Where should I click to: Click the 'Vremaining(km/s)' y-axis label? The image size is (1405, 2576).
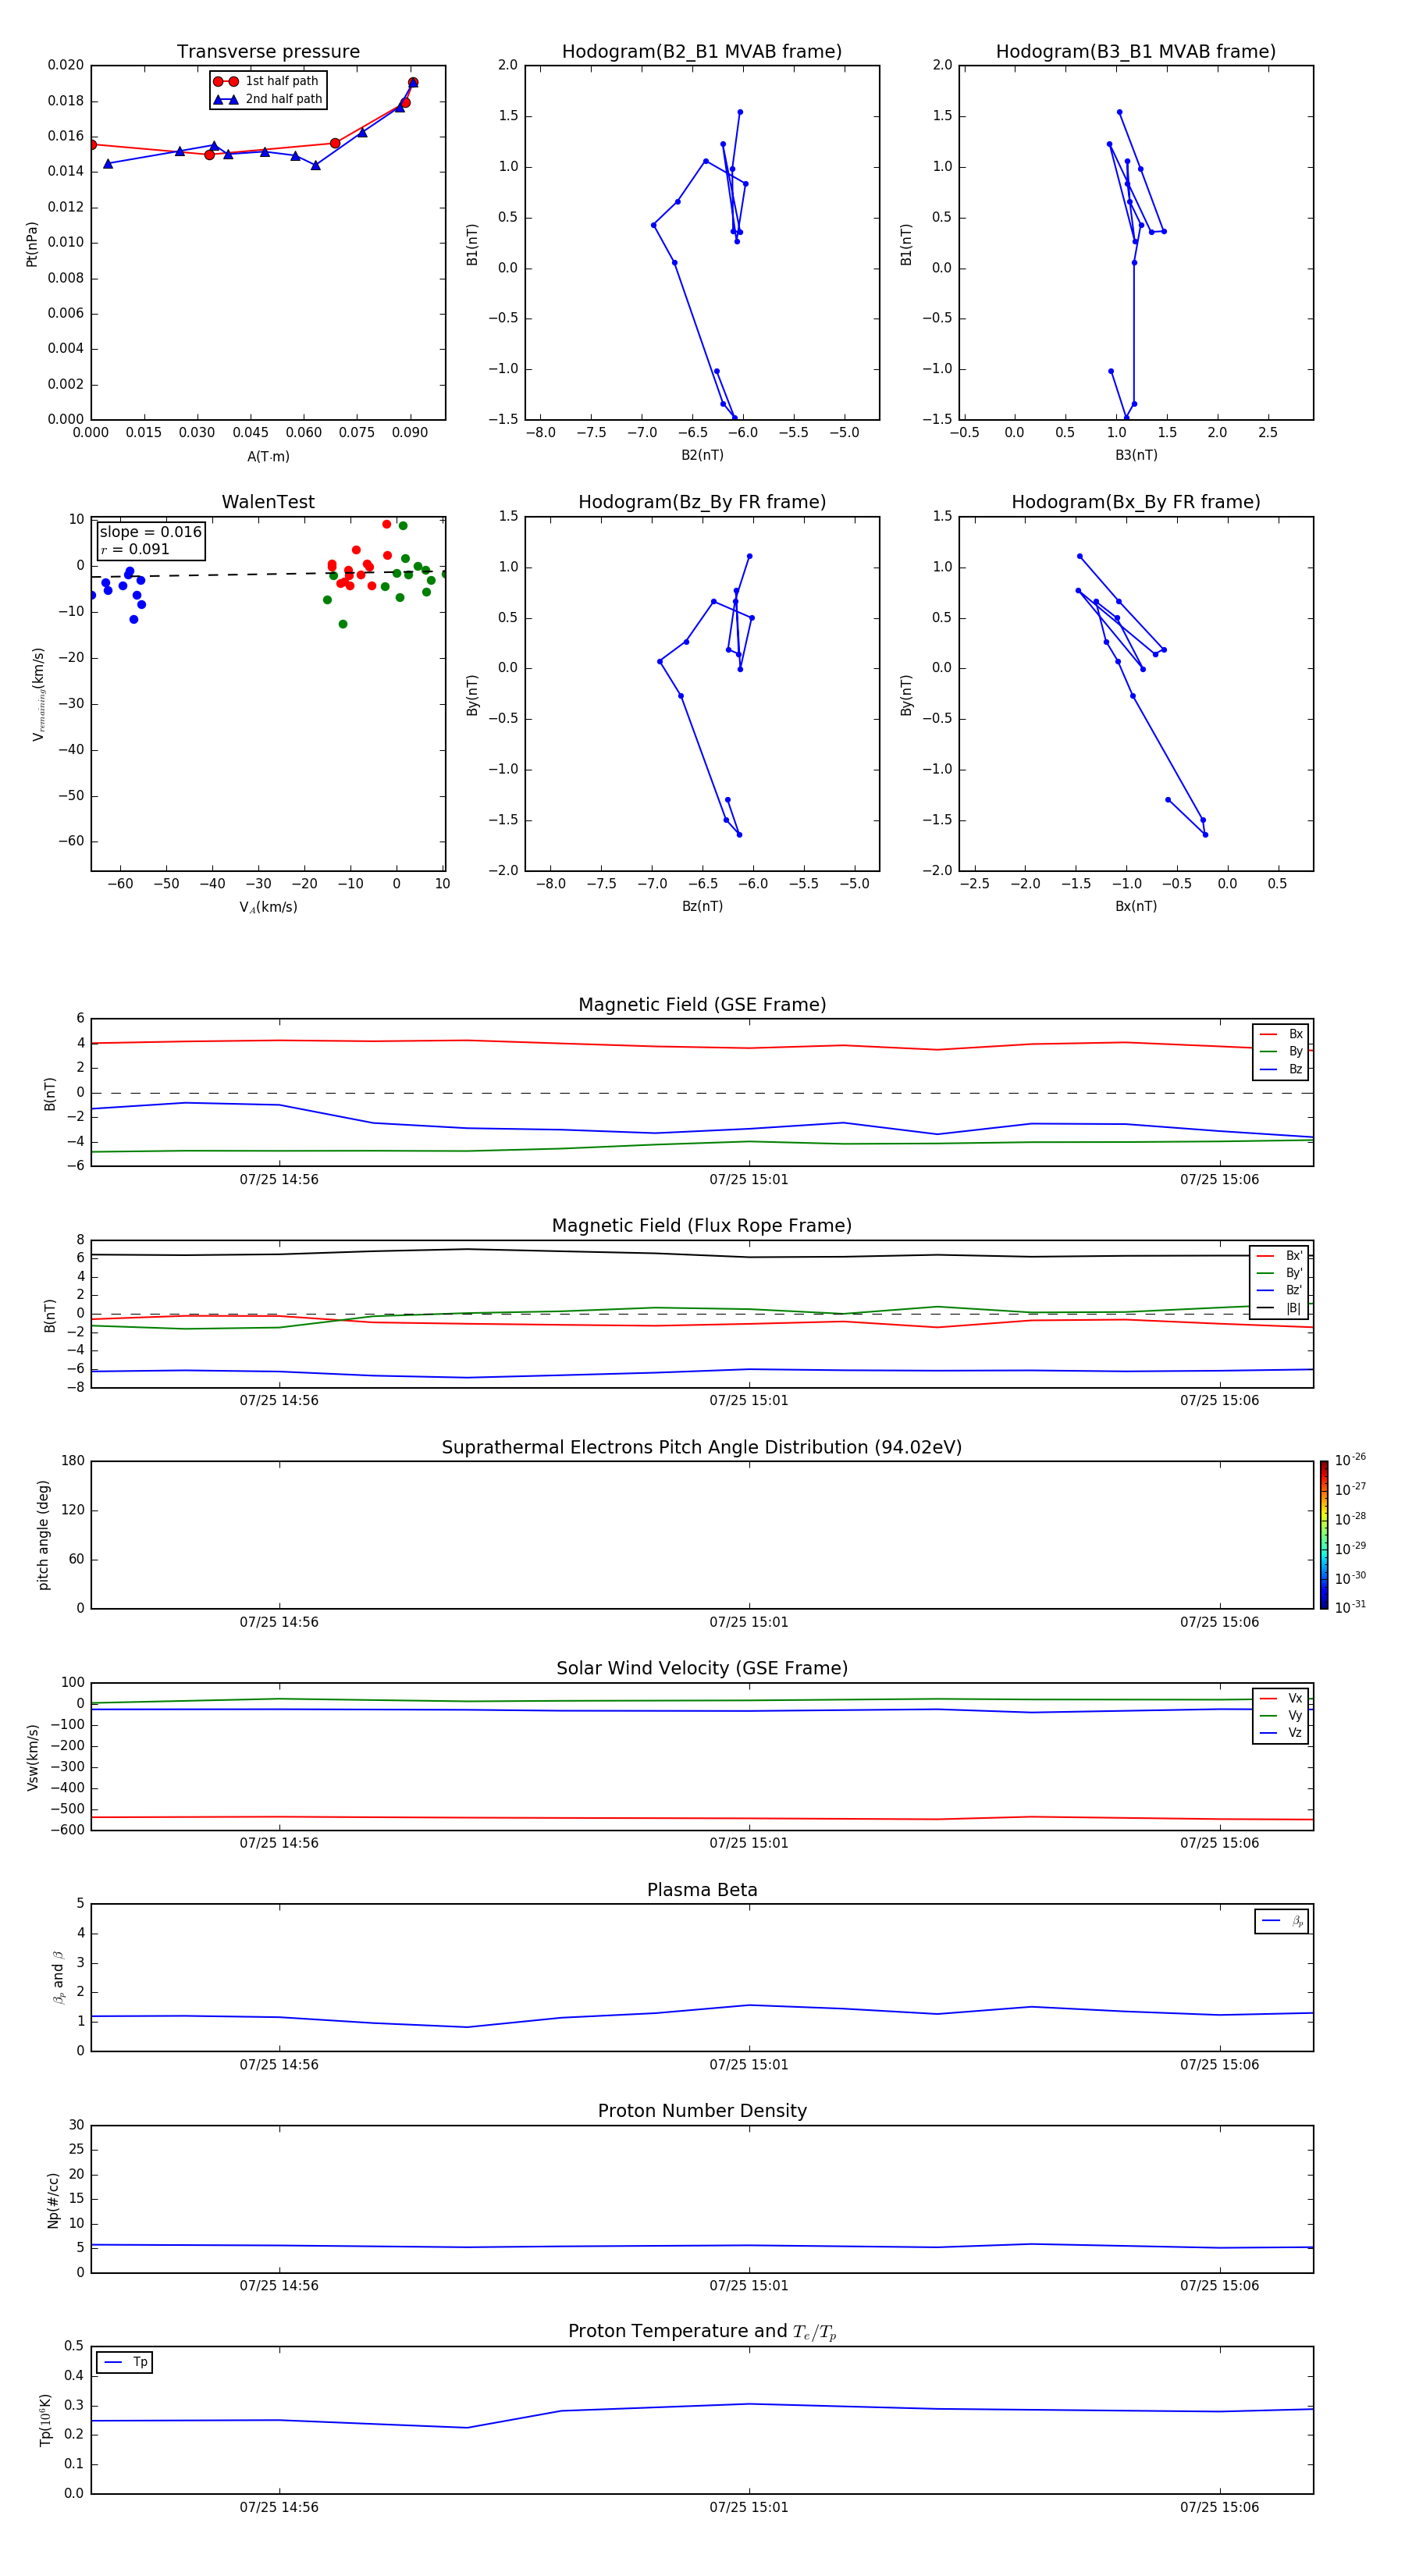(x=38, y=694)
